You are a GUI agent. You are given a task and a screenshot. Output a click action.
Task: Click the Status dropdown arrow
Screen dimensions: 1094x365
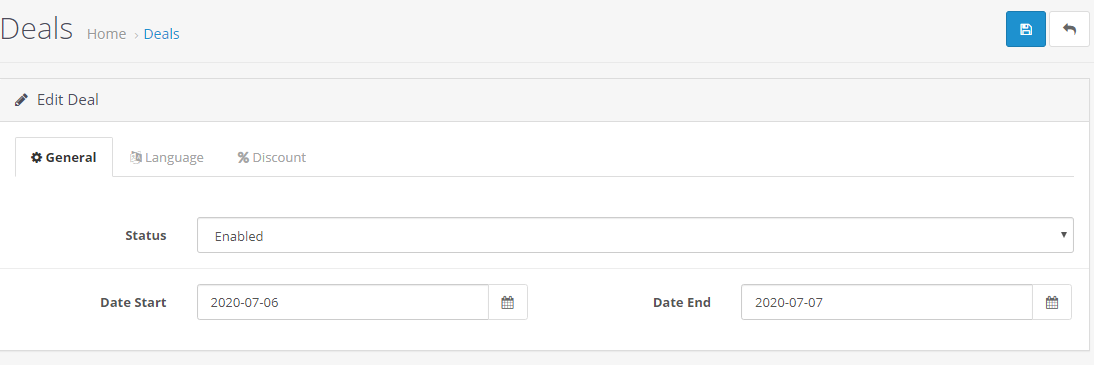[1063, 235]
